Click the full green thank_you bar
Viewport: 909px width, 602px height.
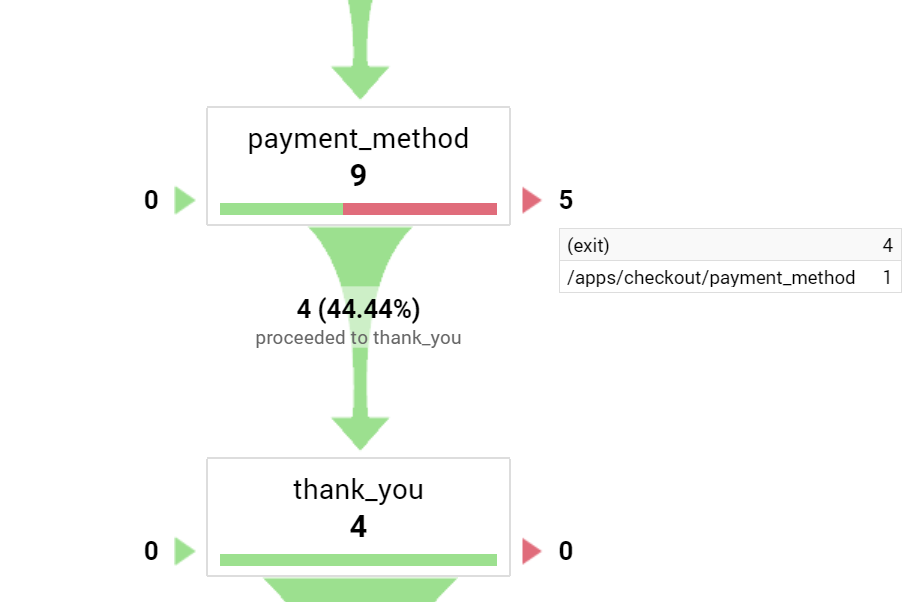[358, 560]
